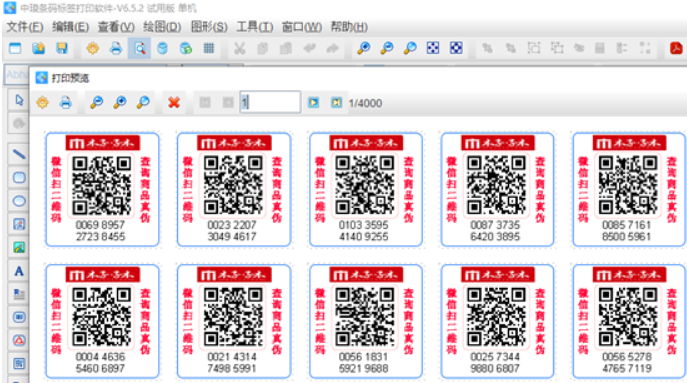This screenshot has height=383, width=687.
Task: Click the 1/4000 page count text
Action: [365, 103]
